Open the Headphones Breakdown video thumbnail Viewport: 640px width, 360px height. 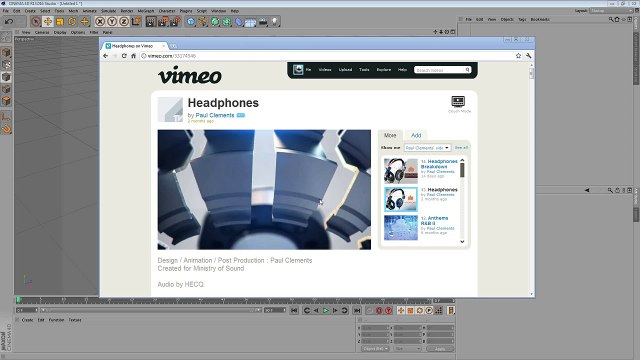pyautogui.click(x=401, y=171)
